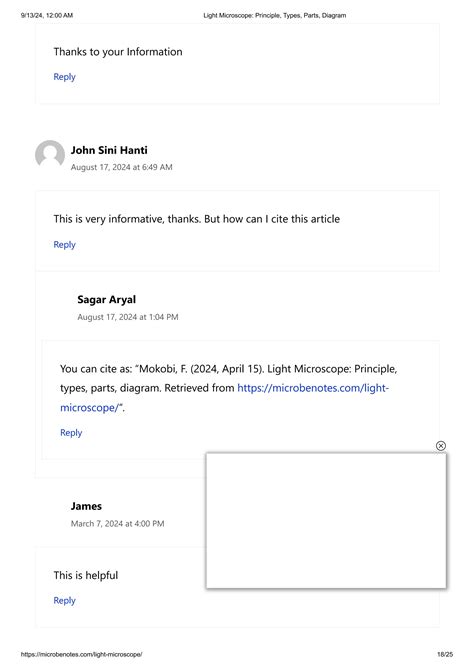
Task: Click the Sagar Aryal author name
Action: [x=106, y=300]
